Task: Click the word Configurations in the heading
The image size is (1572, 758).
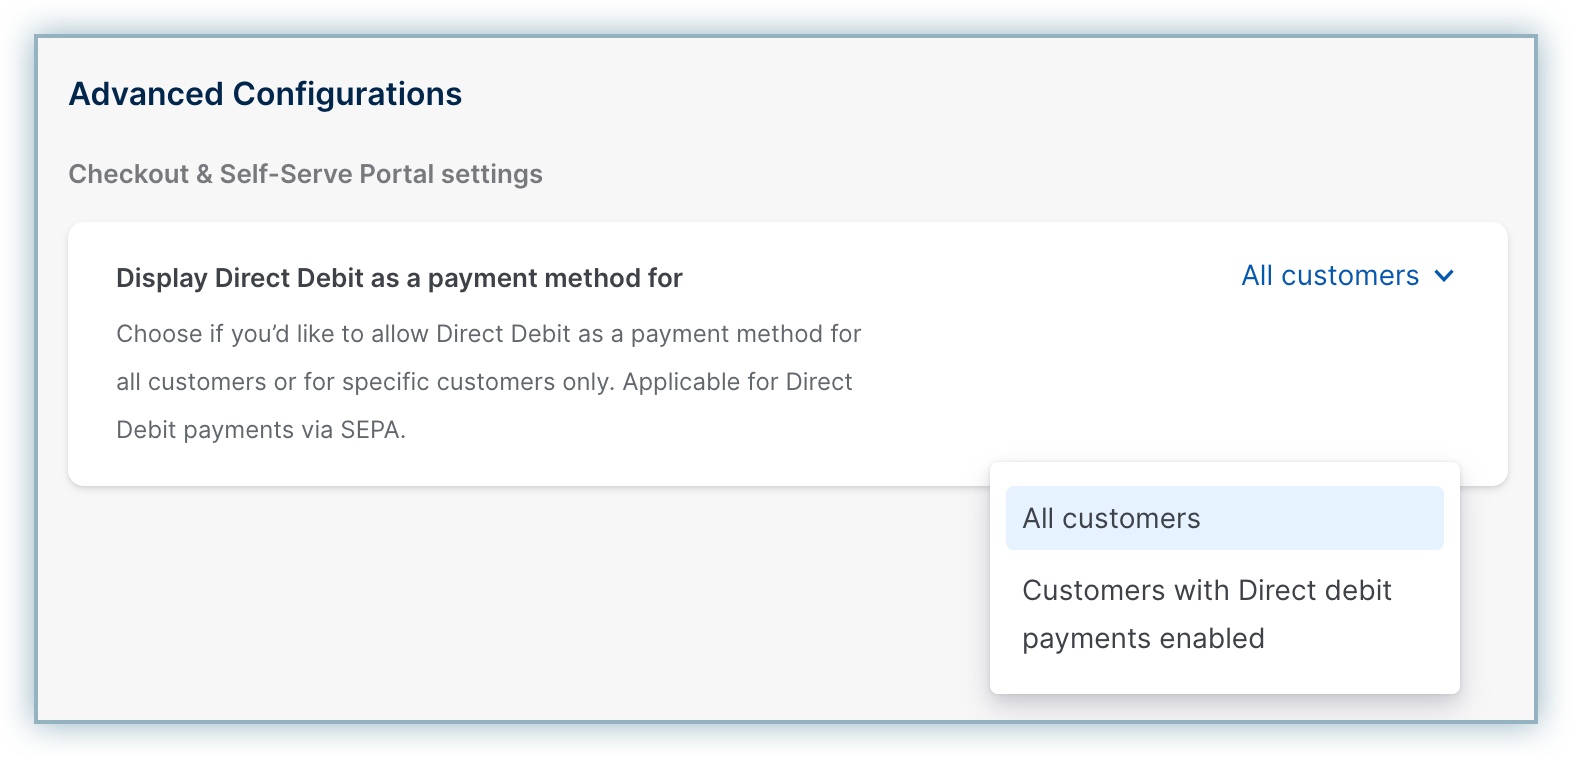Action: (347, 94)
